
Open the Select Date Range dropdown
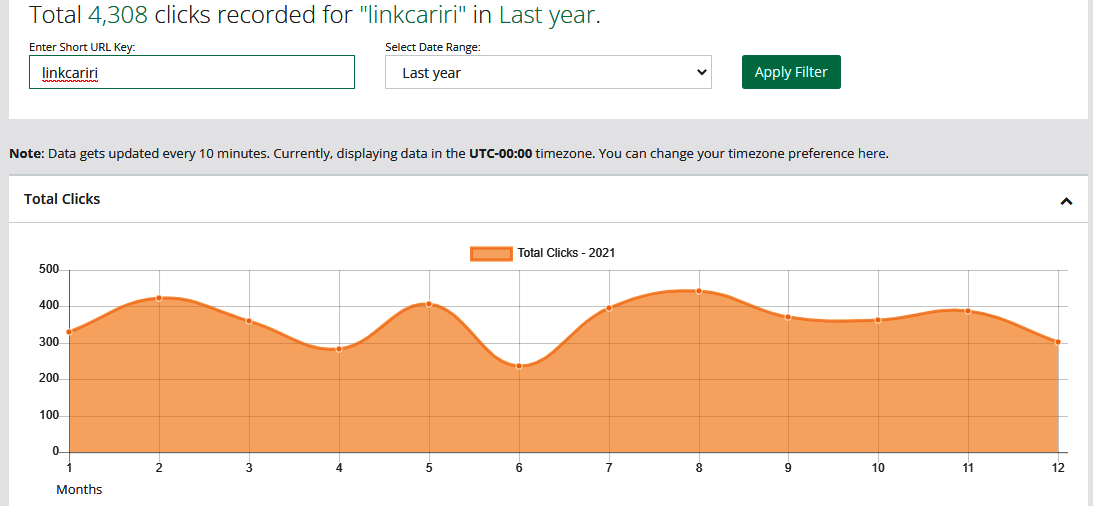[548, 72]
